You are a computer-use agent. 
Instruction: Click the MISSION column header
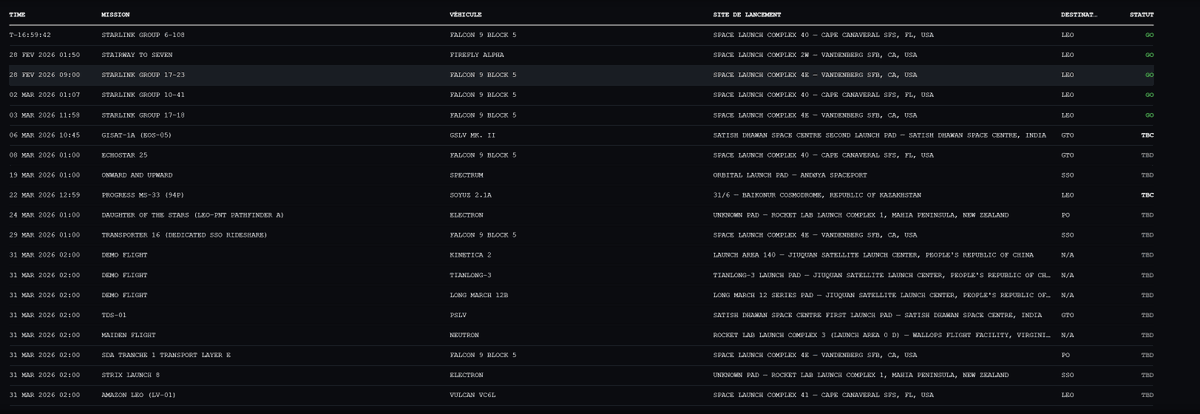pos(115,15)
